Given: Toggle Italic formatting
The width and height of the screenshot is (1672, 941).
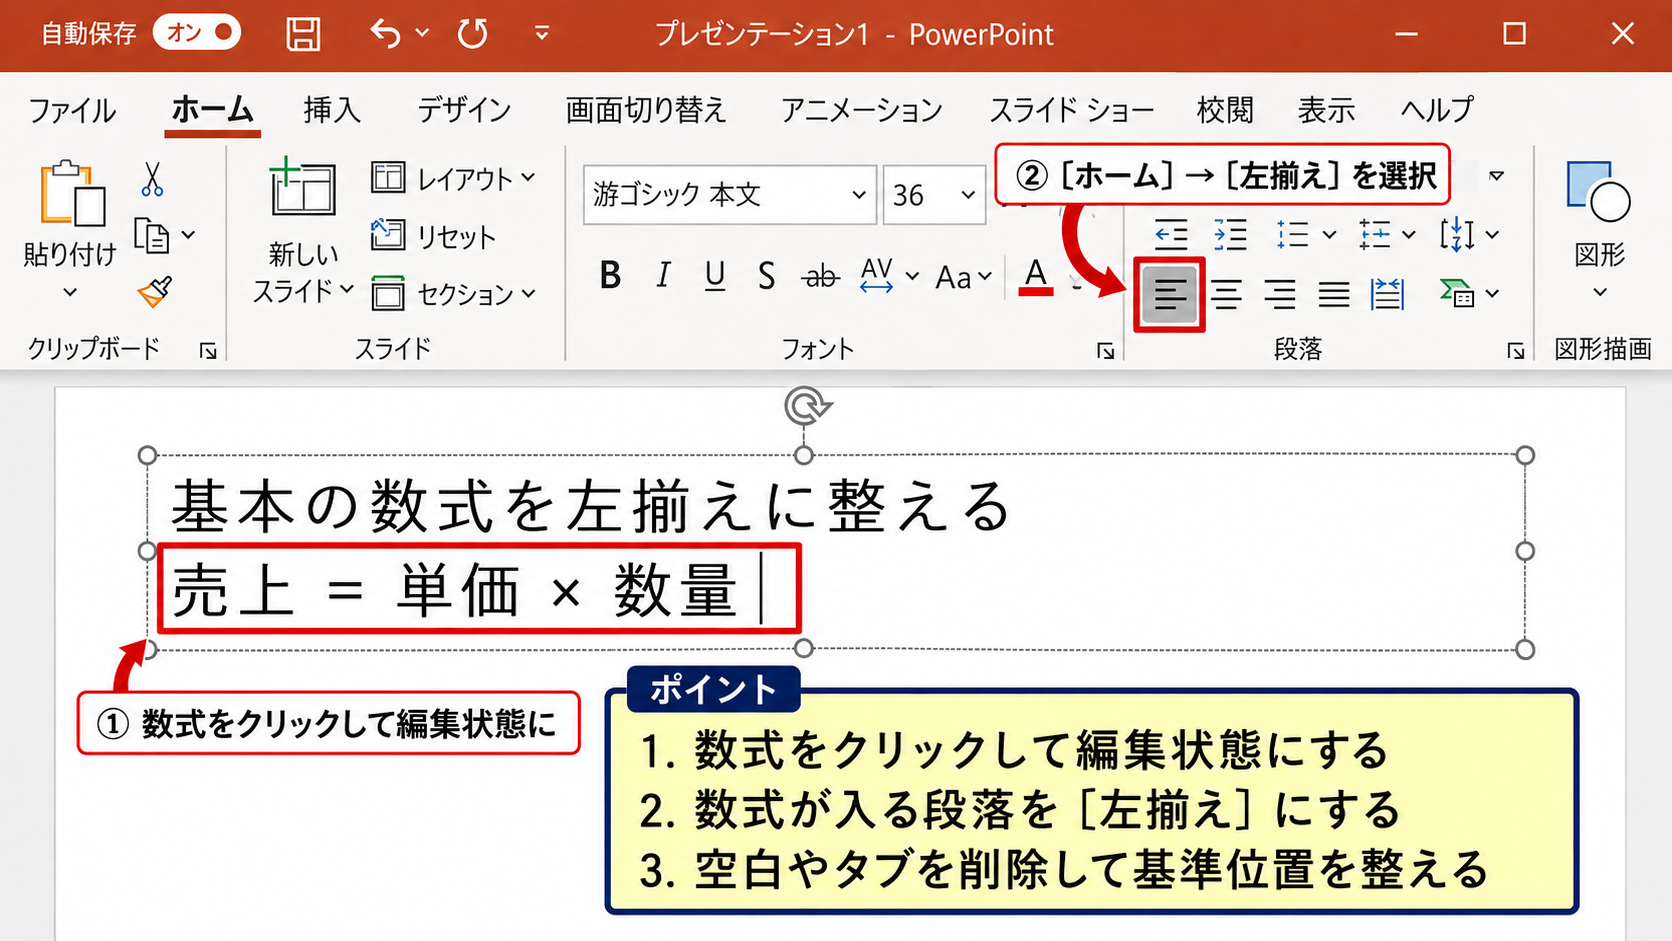Looking at the screenshot, I should [x=662, y=275].
